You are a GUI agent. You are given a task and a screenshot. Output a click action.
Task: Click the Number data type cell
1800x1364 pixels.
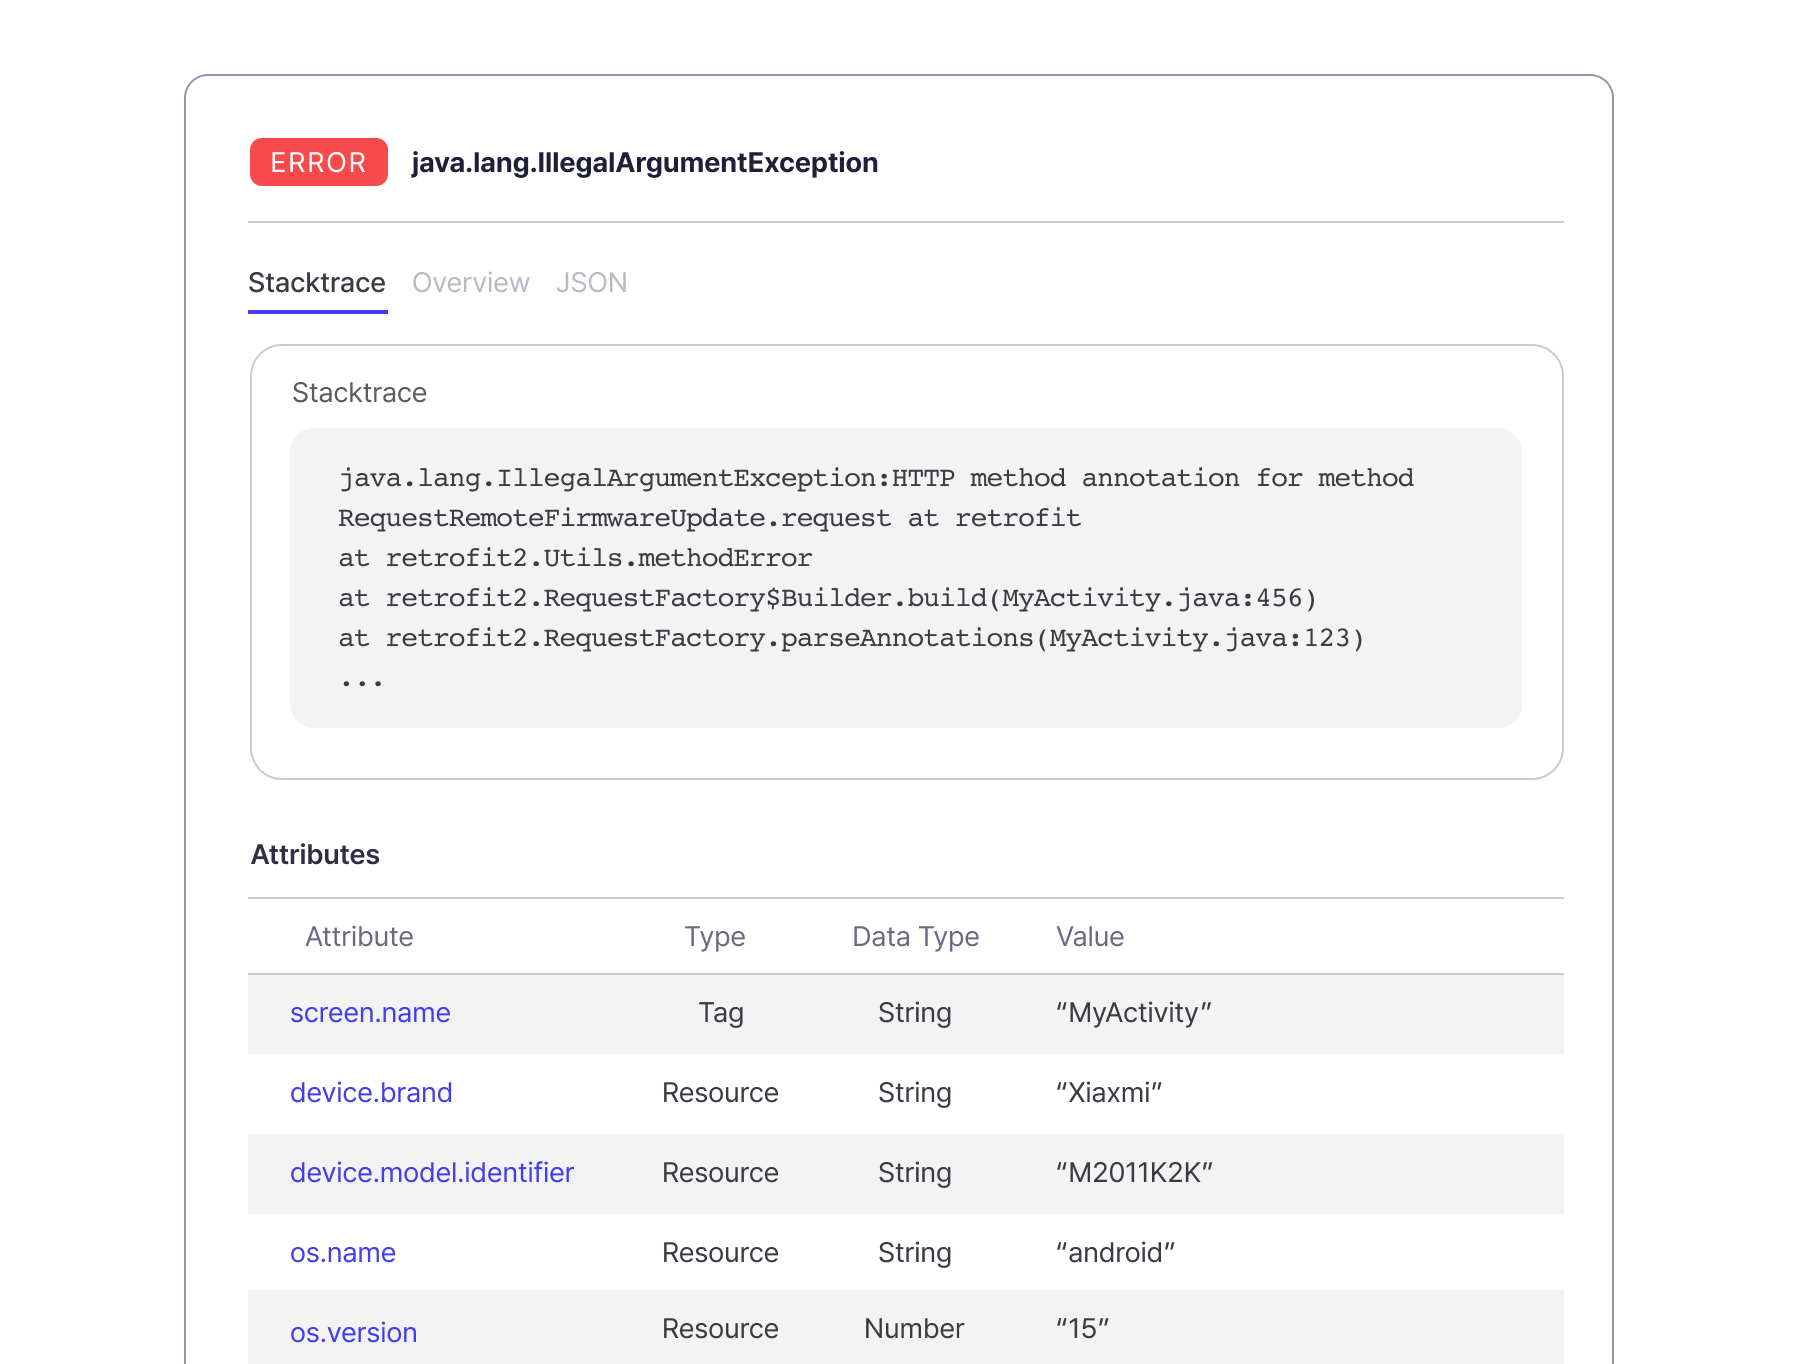(x=914, y=1329)
